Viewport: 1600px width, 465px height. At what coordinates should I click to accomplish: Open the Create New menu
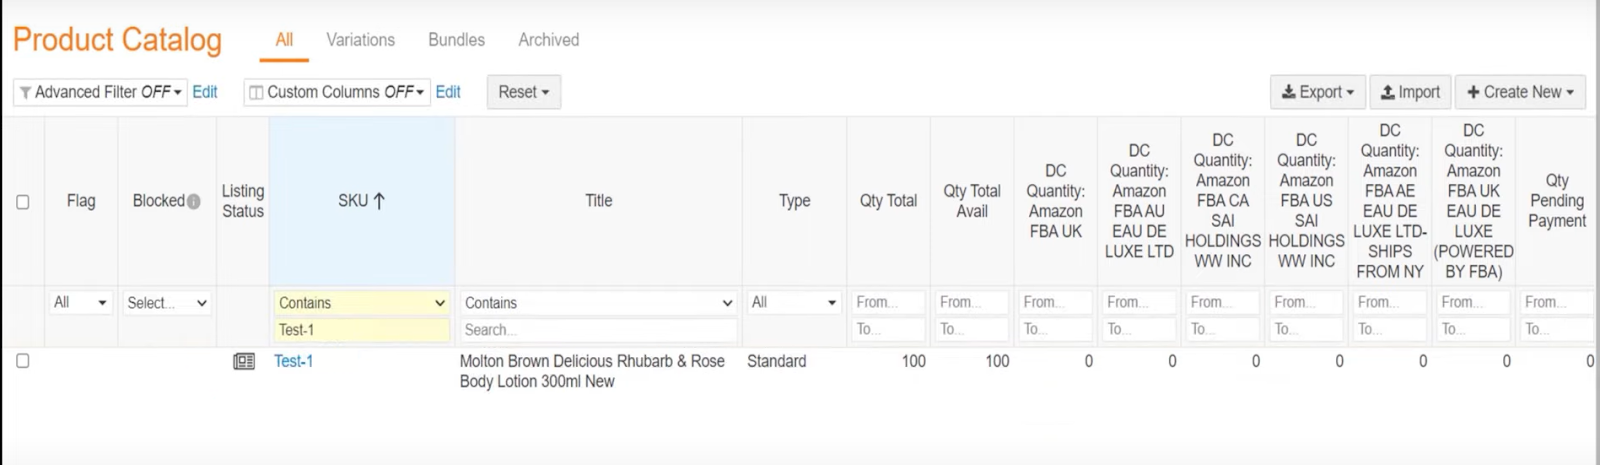1520,92
